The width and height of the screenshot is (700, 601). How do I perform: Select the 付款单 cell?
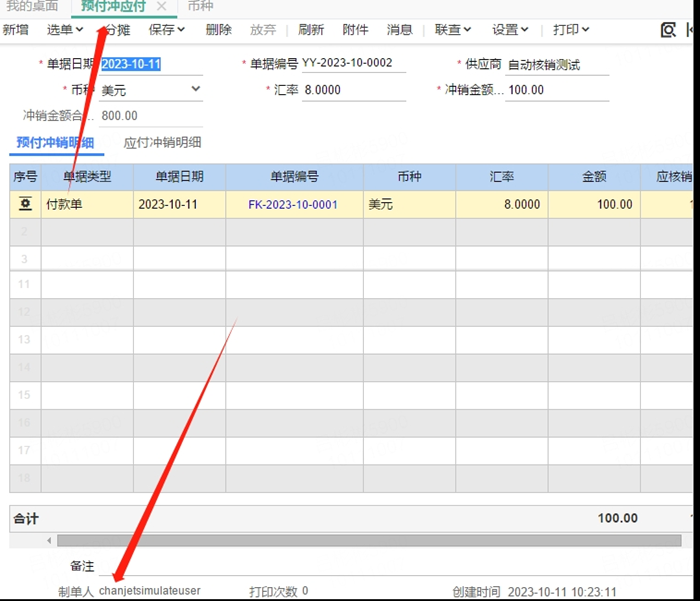point(87,205)
